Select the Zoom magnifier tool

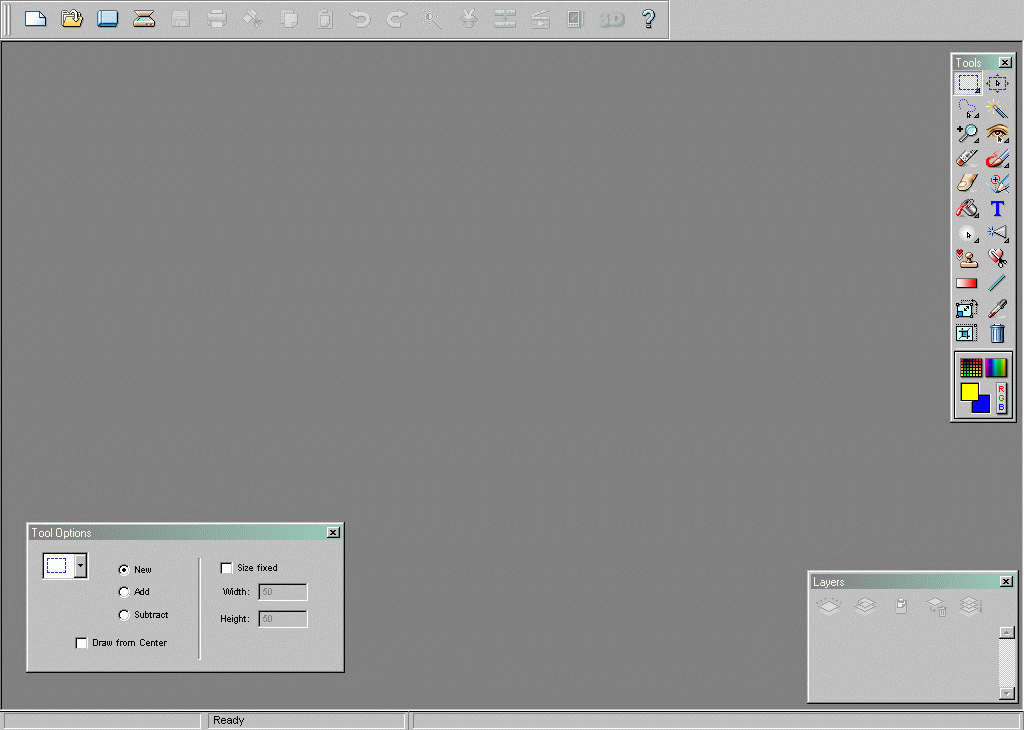pyautogui.click(x=968, y=133)
